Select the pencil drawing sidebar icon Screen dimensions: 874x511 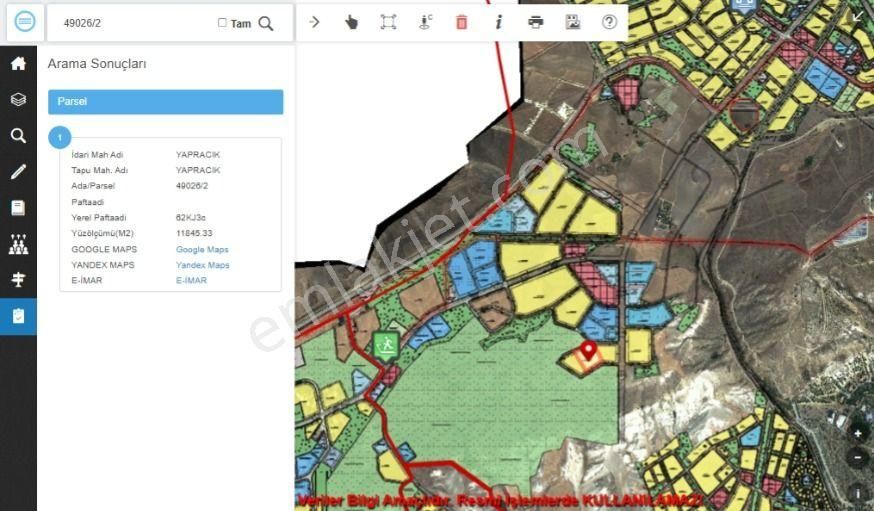coord(18,172)
